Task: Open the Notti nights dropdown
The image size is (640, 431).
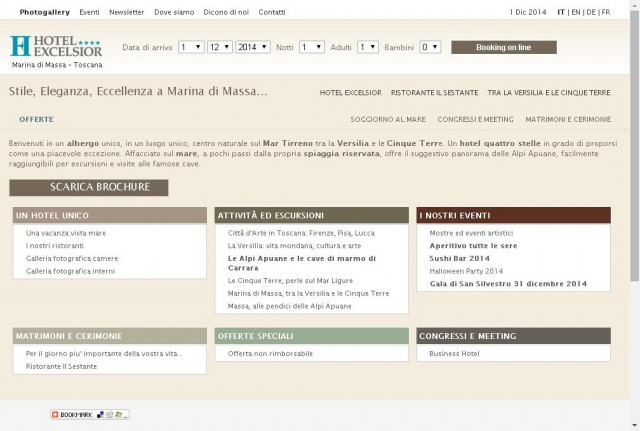Action: click(x=312, y=47)
